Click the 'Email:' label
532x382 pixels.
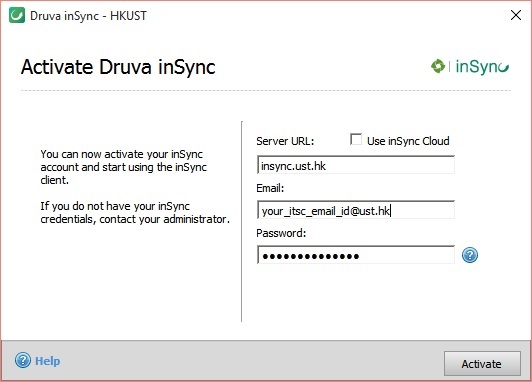pyautogui.click(x=270, y=188)
